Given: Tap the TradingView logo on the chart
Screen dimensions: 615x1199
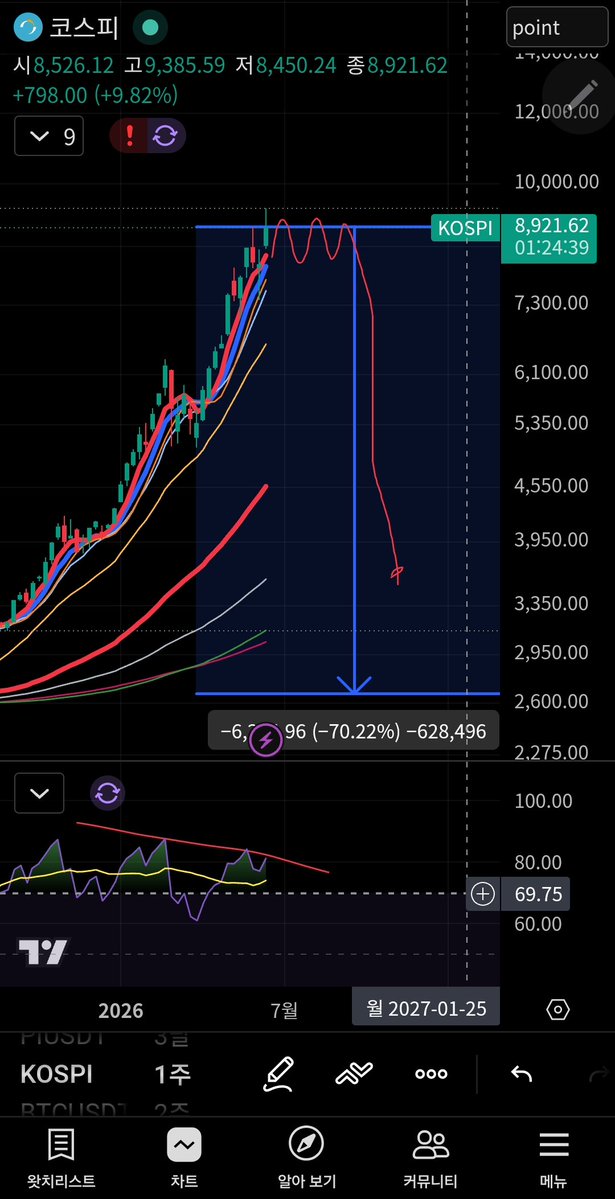Looking at the screenshot, I should pos(43,953).
